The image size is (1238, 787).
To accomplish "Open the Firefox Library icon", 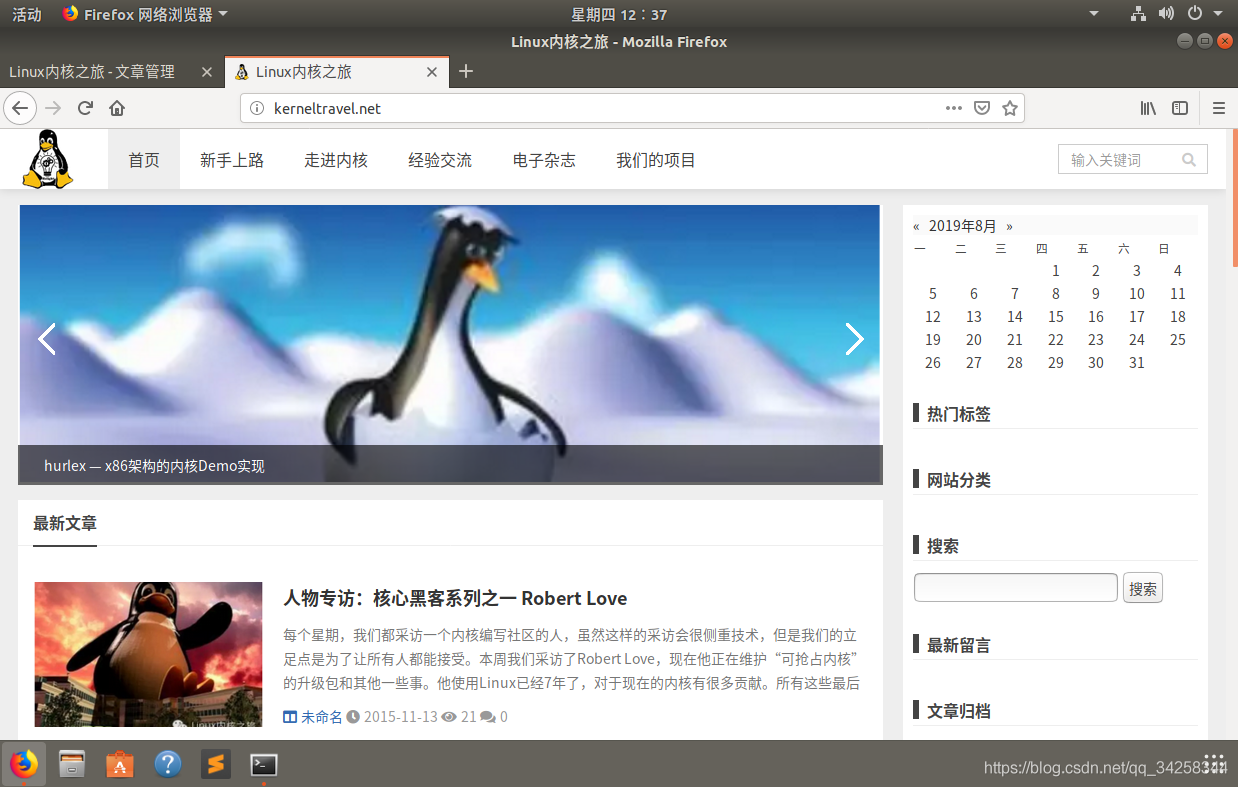I will (x=1148, y=108).
